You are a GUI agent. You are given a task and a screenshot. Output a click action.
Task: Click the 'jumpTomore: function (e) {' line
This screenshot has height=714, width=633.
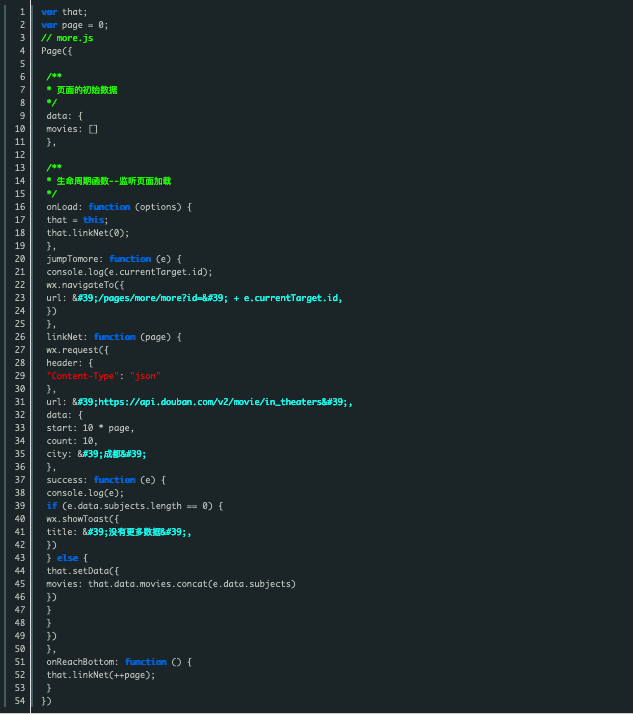click(114, 259)
